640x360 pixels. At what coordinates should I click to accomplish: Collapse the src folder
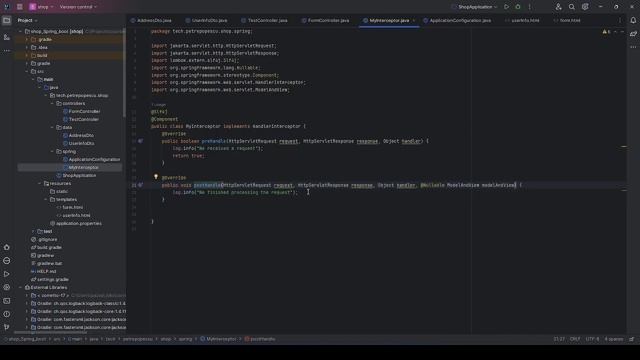(x=27, y=71)
